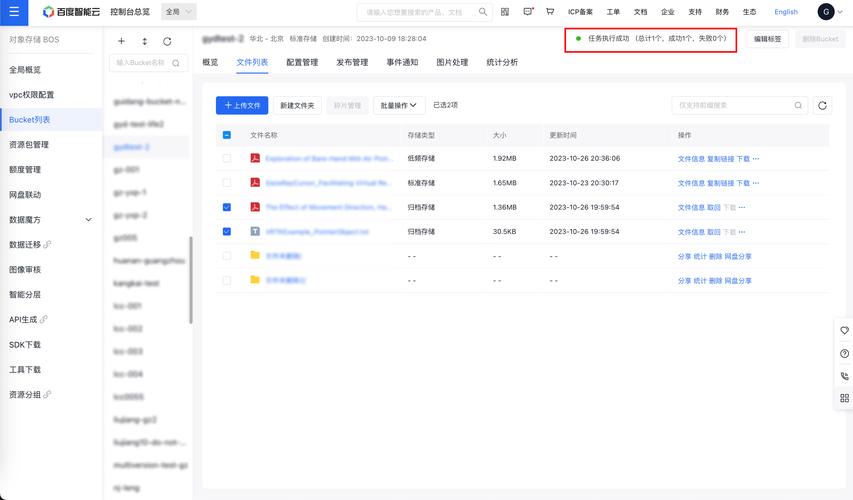Switch to the 配置管理 tab
The height and width of the screenshot is (500, 853).
pos(302,63)
